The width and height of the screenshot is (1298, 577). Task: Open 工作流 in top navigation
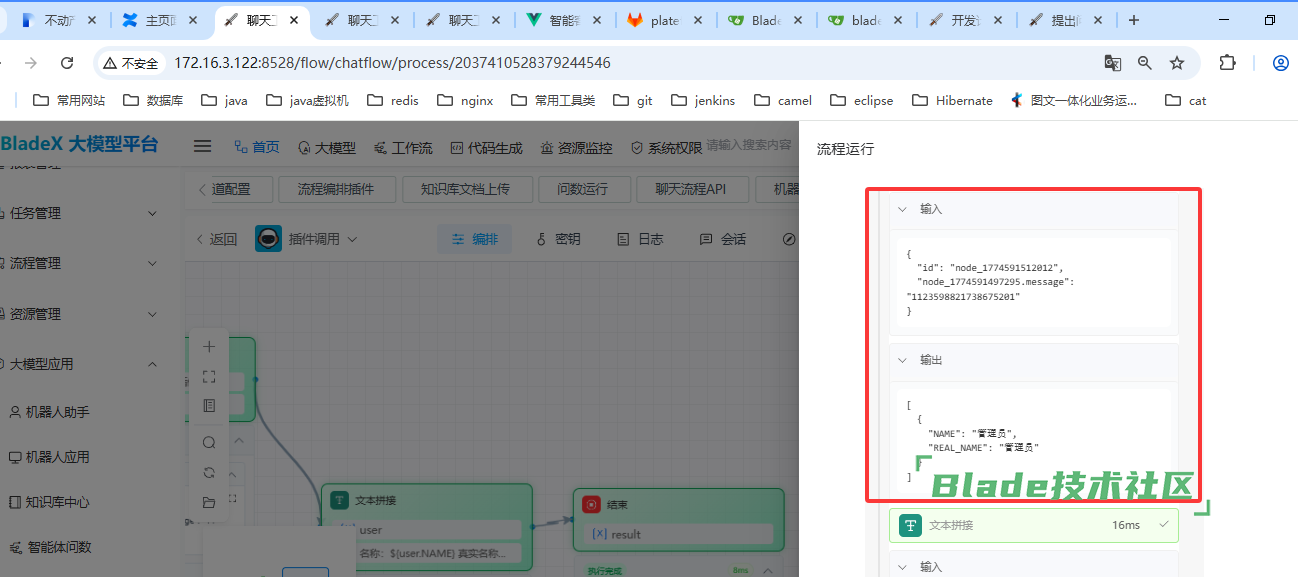click(403, 147)
